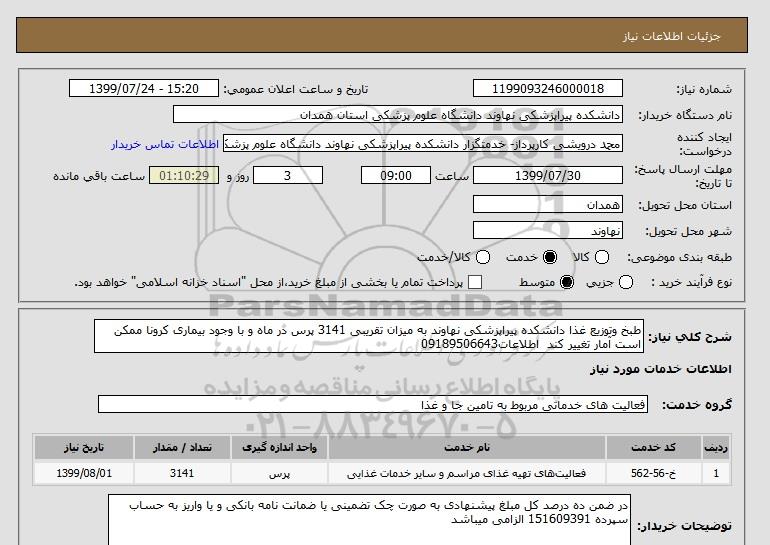The width and height of the screenshot is (770, 545).
Task: Click the delivery province field همدان
Action: click(x=548, y=204)
